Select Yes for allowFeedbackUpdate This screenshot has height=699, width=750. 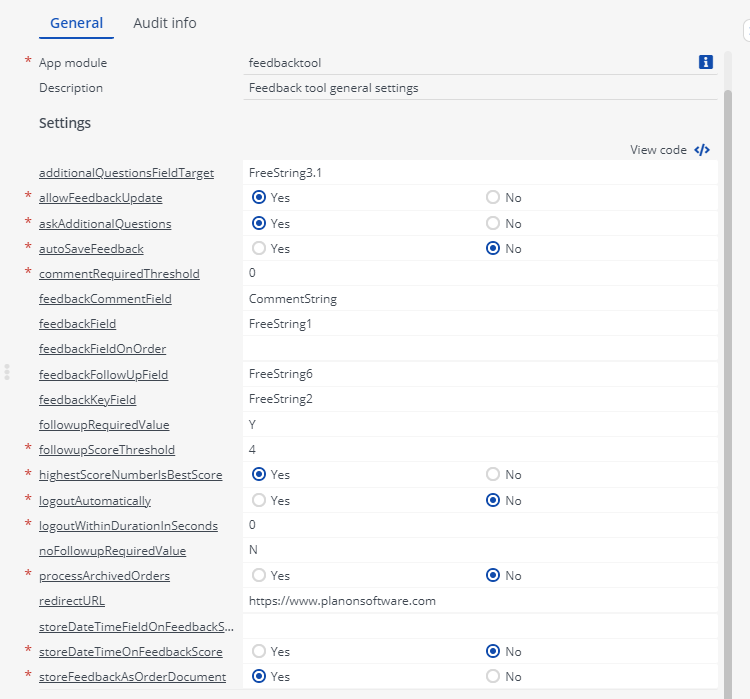pos(259,197)
